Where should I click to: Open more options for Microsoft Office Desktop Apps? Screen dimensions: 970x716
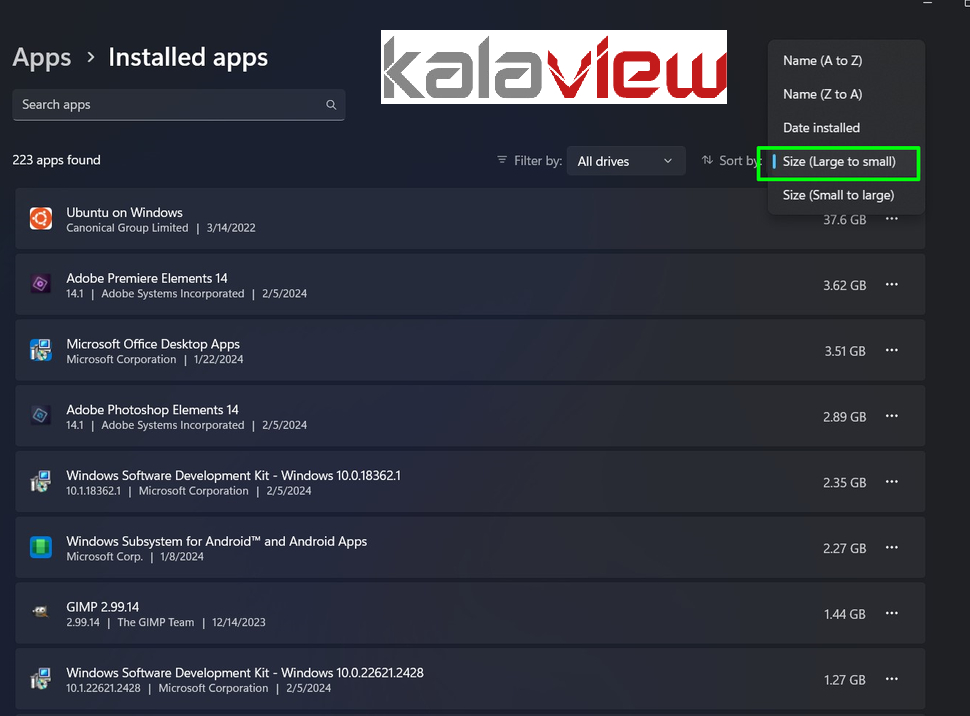pos(891,350)
